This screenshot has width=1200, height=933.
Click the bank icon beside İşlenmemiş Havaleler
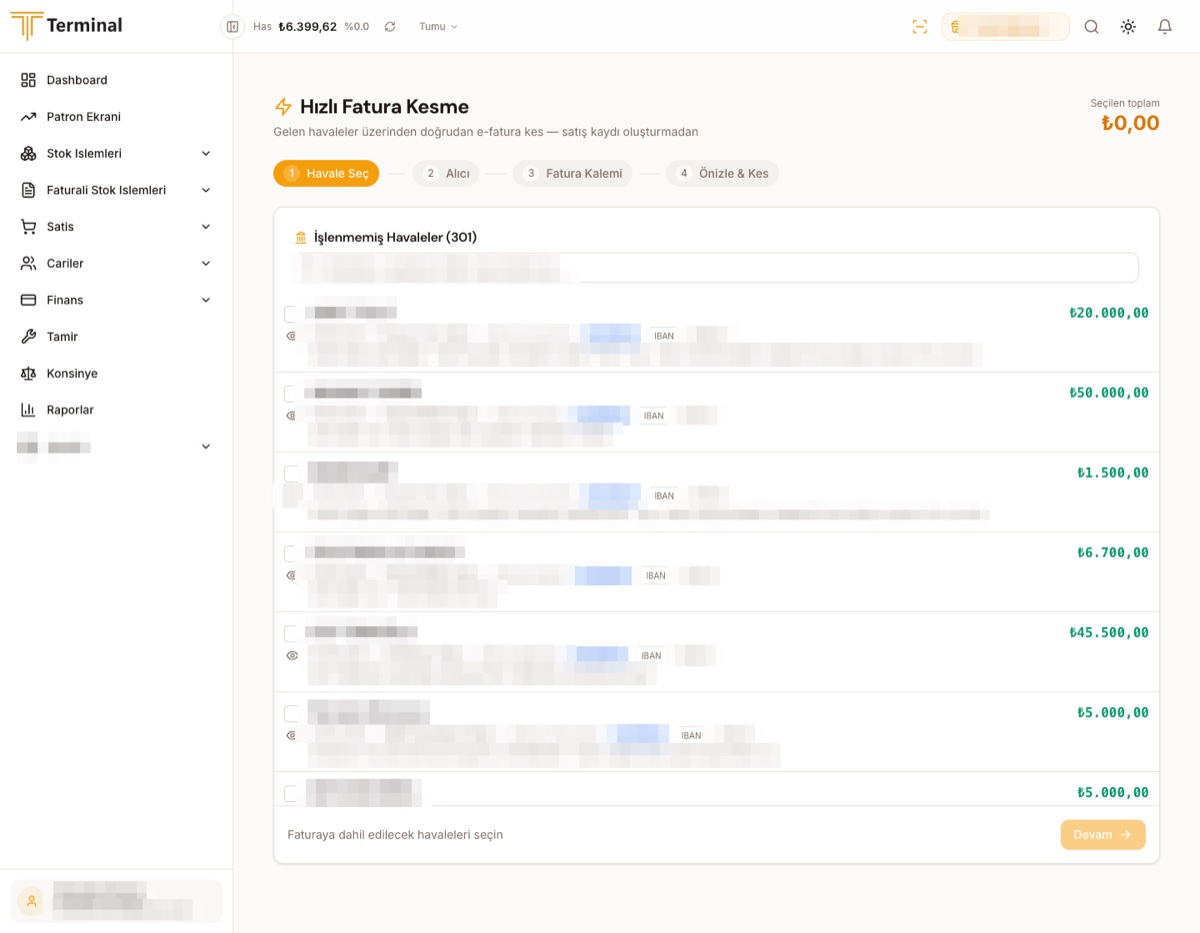301,238
